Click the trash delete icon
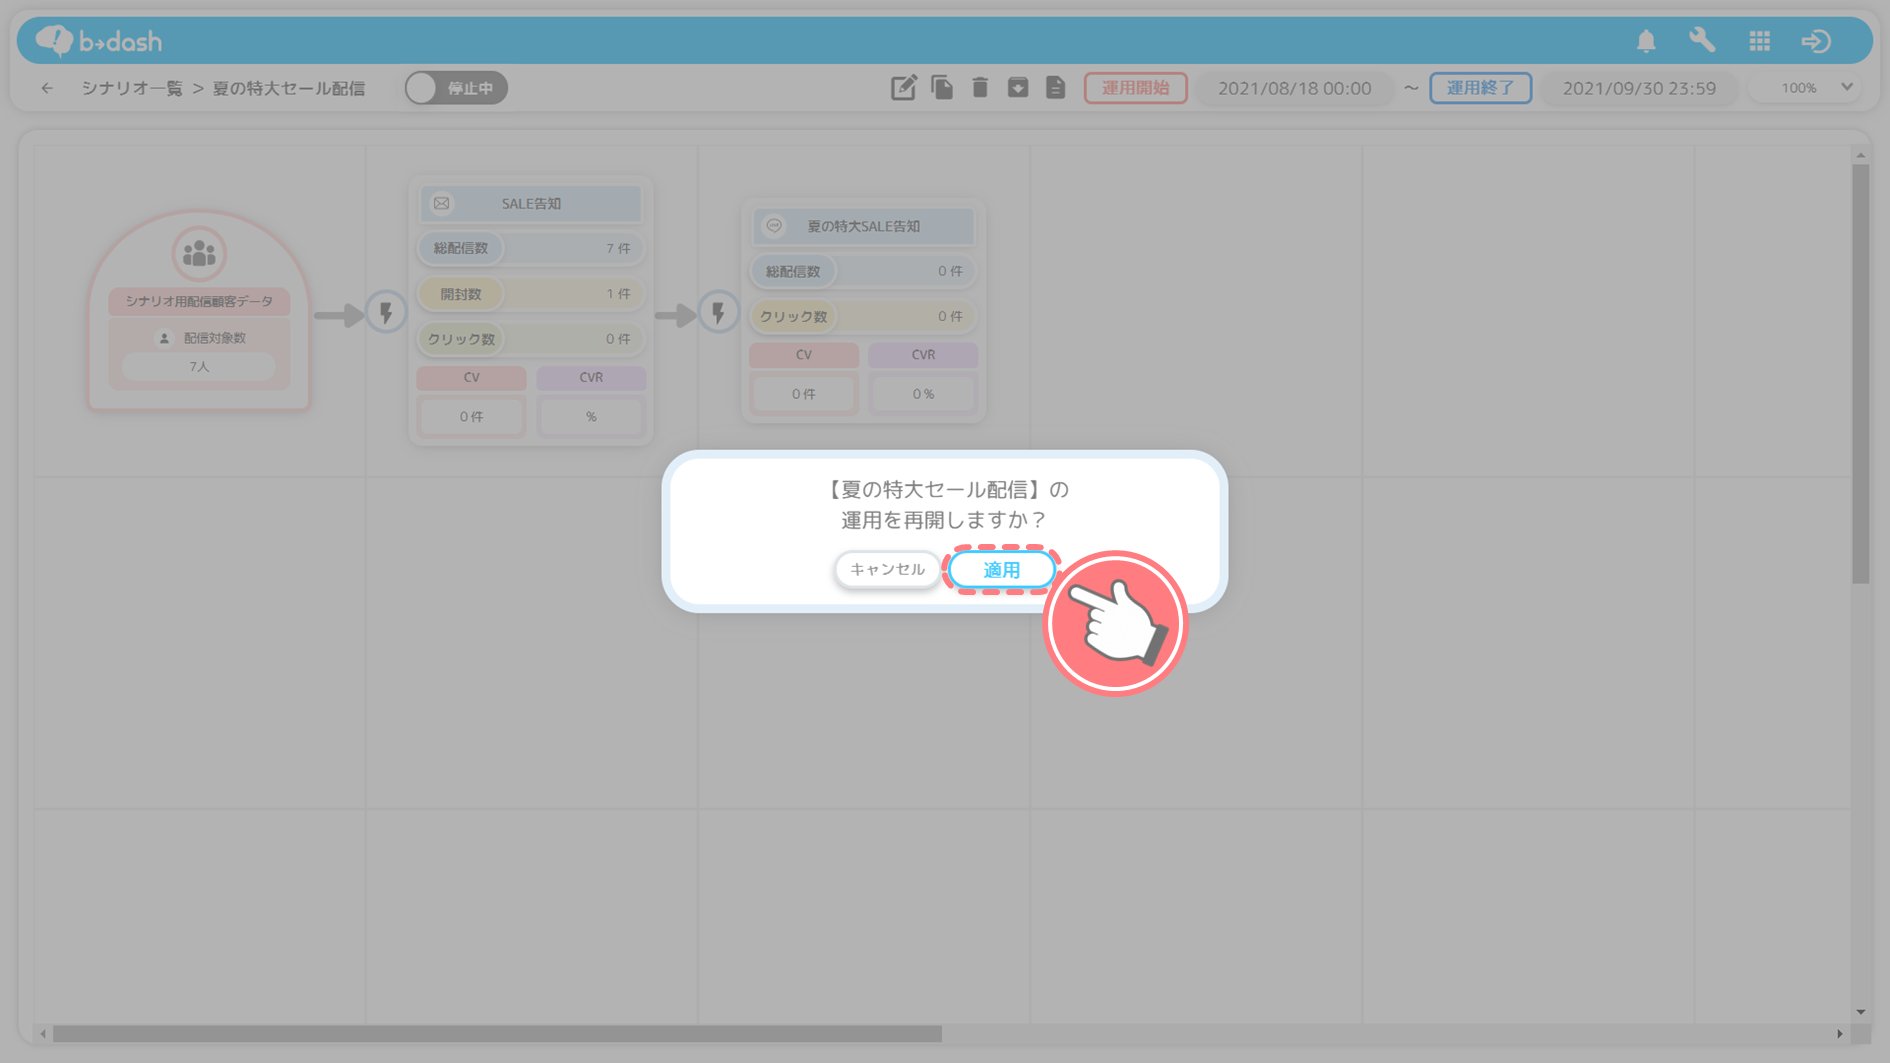Viewport: 1890px width, 1063px height. 980,88
